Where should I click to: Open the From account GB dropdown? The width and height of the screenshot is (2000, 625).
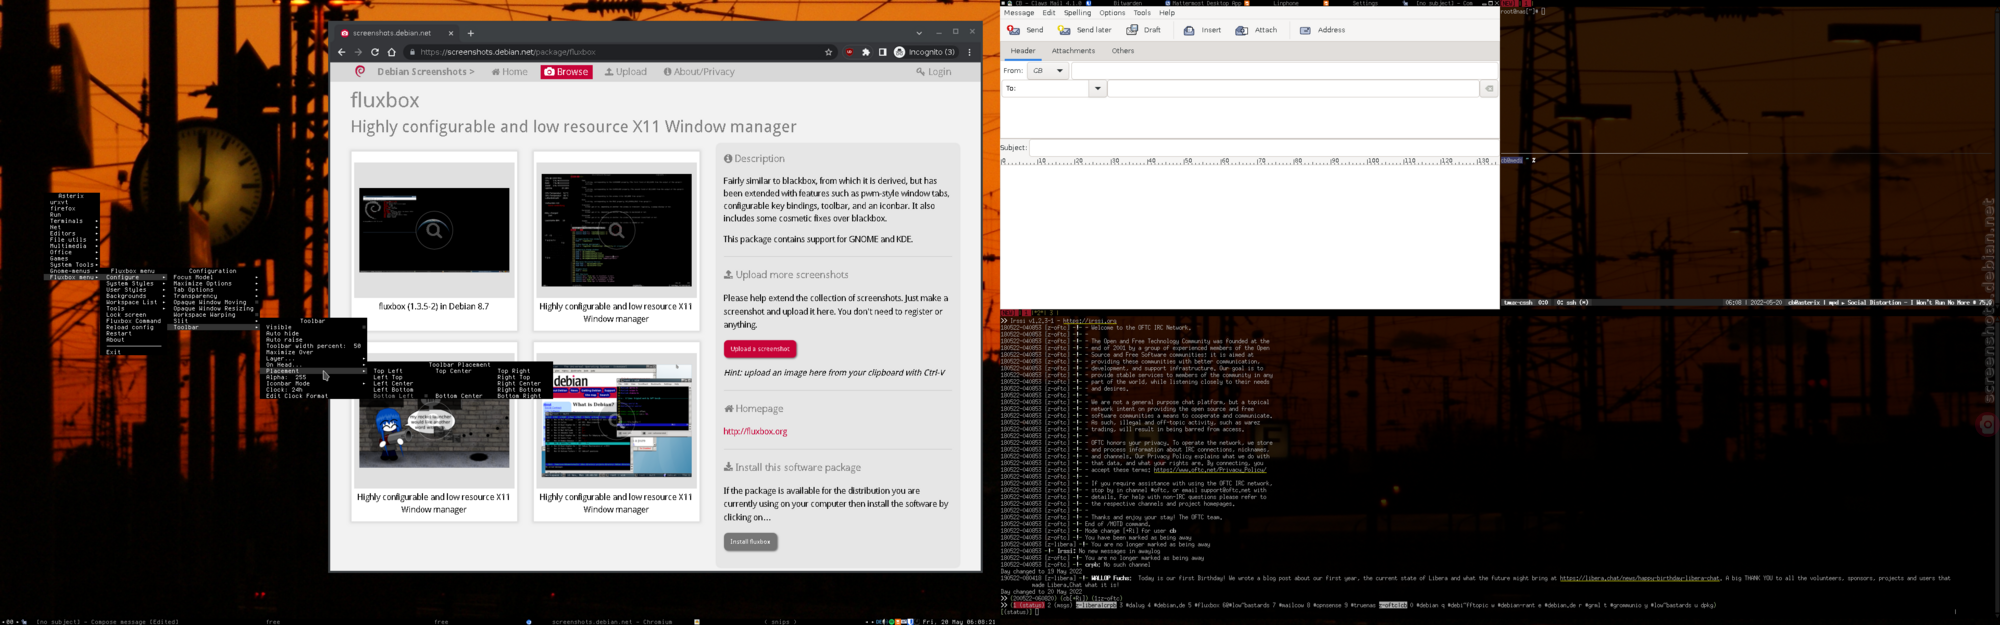coord(1047,71)
